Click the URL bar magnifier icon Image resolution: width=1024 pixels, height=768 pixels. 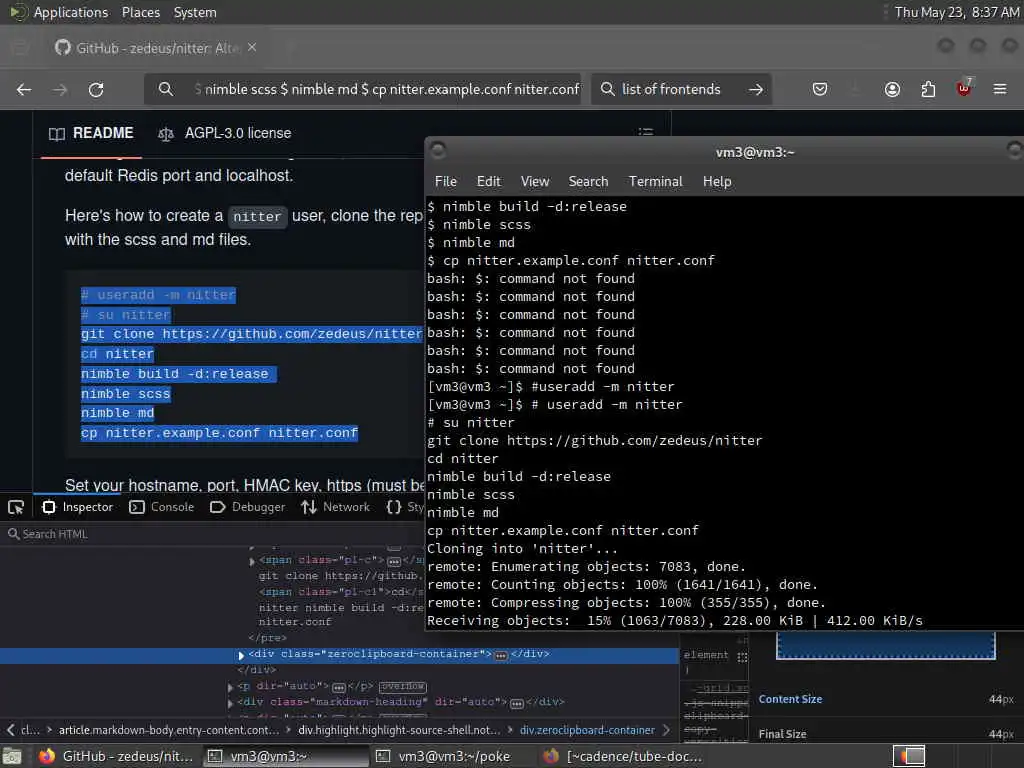click(x=166, y=89)
